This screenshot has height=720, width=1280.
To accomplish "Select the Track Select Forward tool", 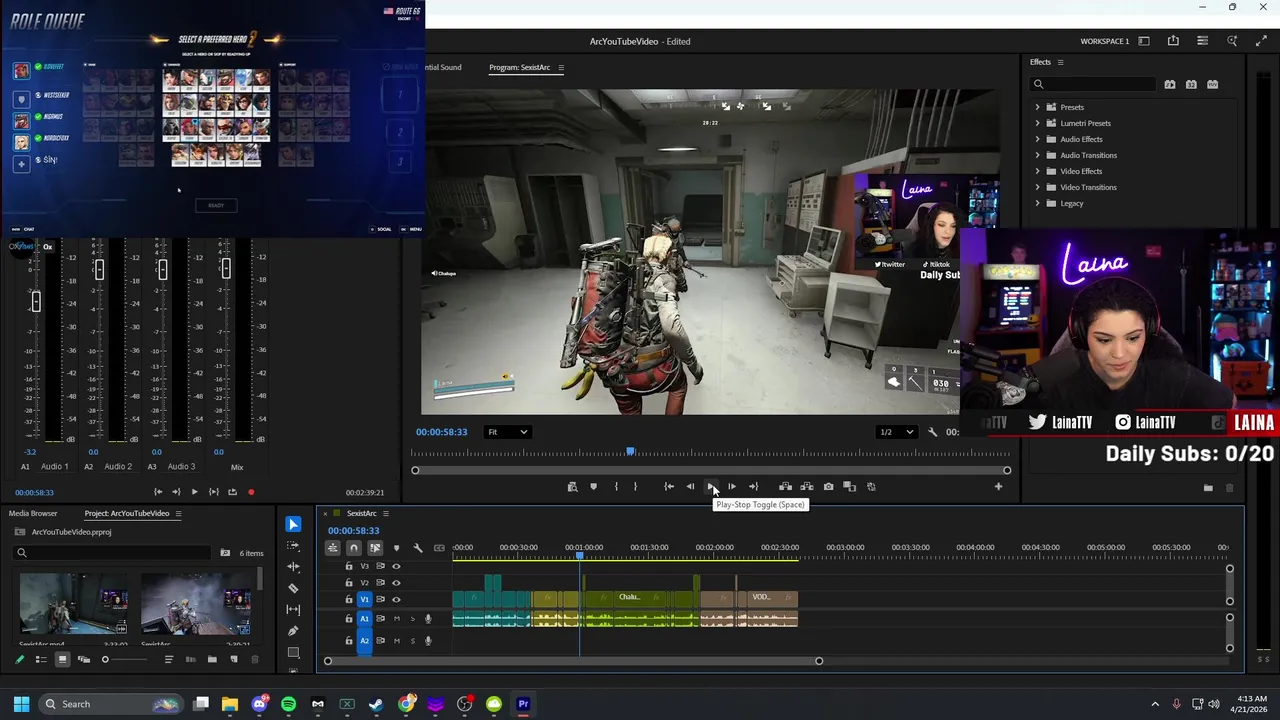I will pyautogui.click(x=293, y=546).
